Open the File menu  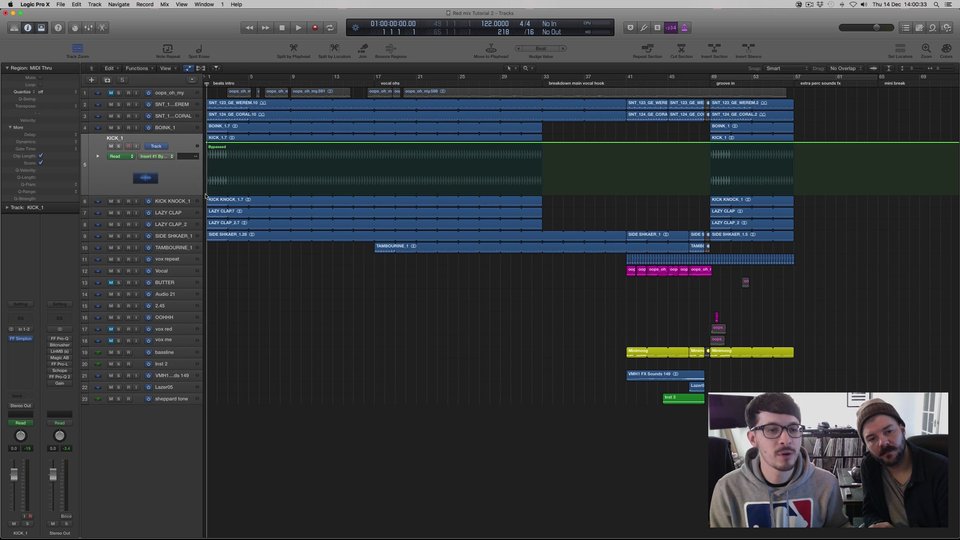click(x=61, y=4)
